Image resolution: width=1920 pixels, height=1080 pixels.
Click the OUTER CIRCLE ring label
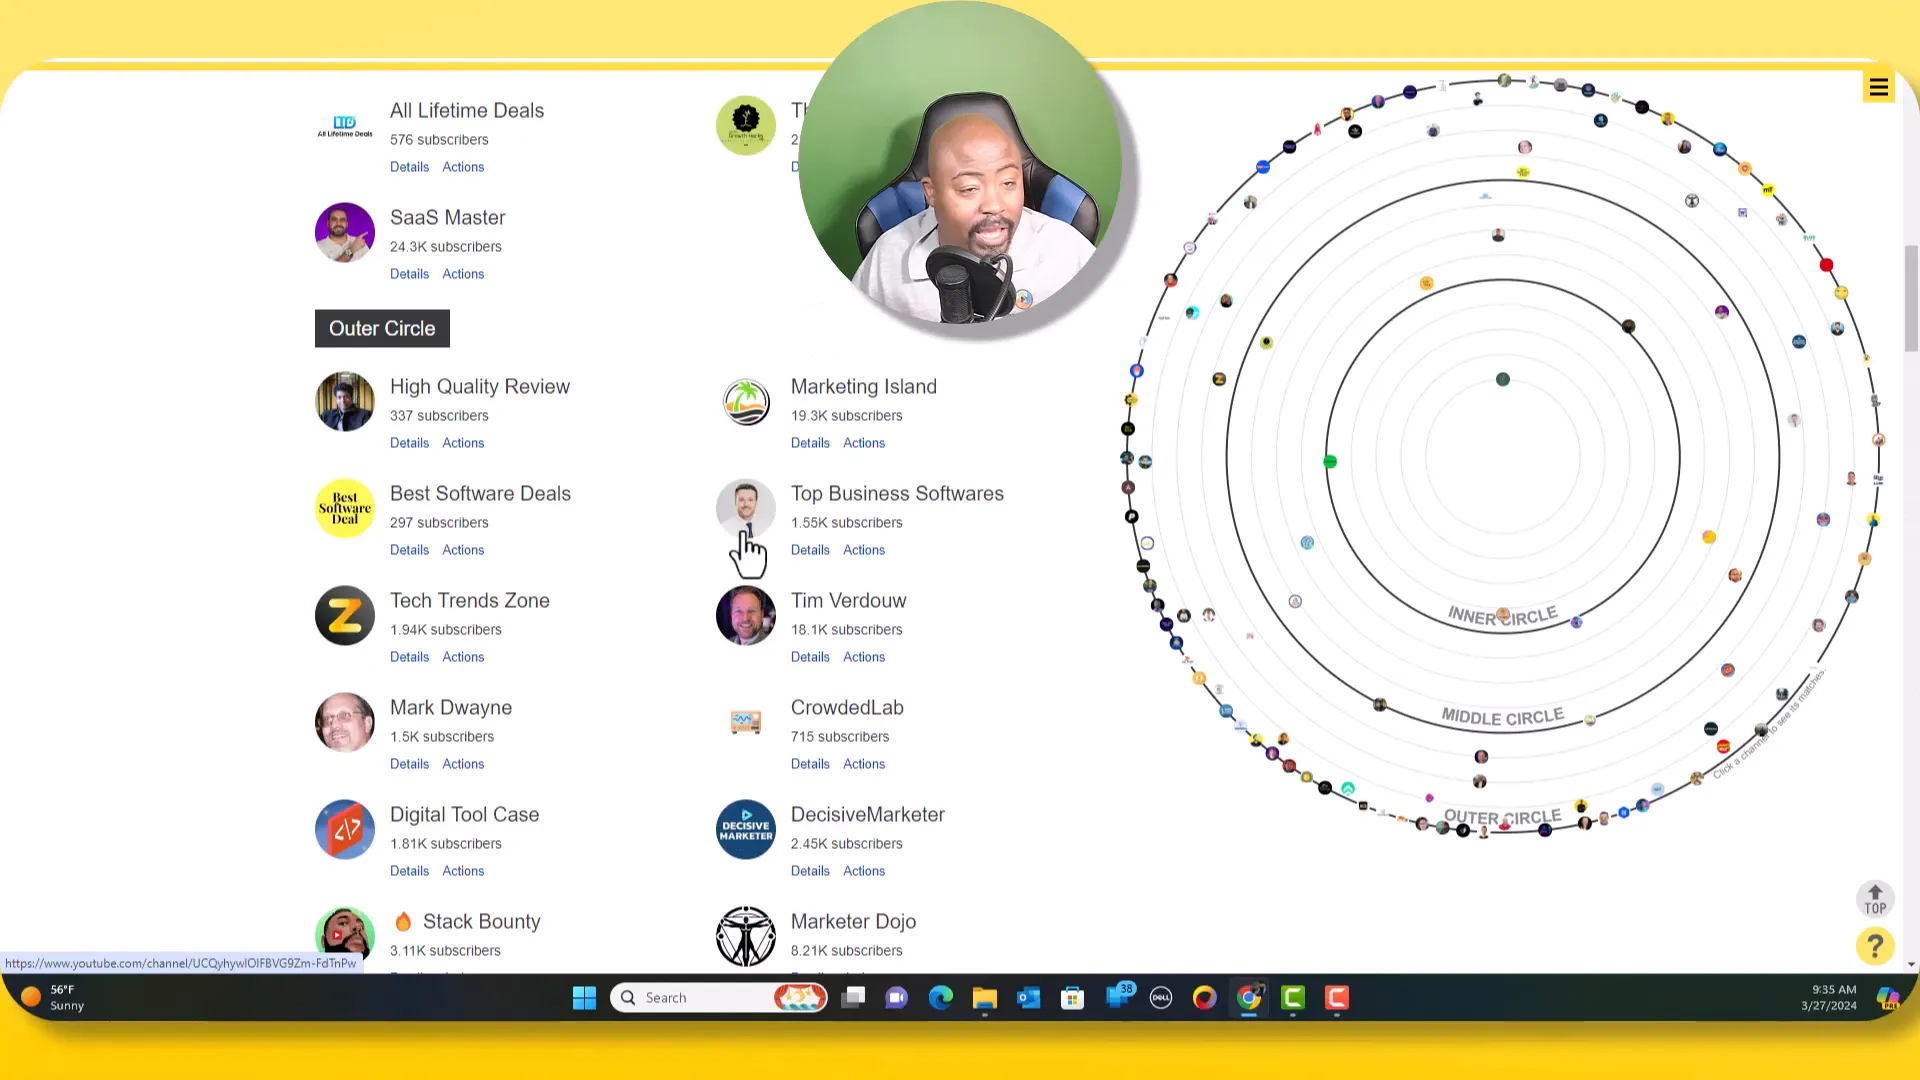click(1502, 817)
